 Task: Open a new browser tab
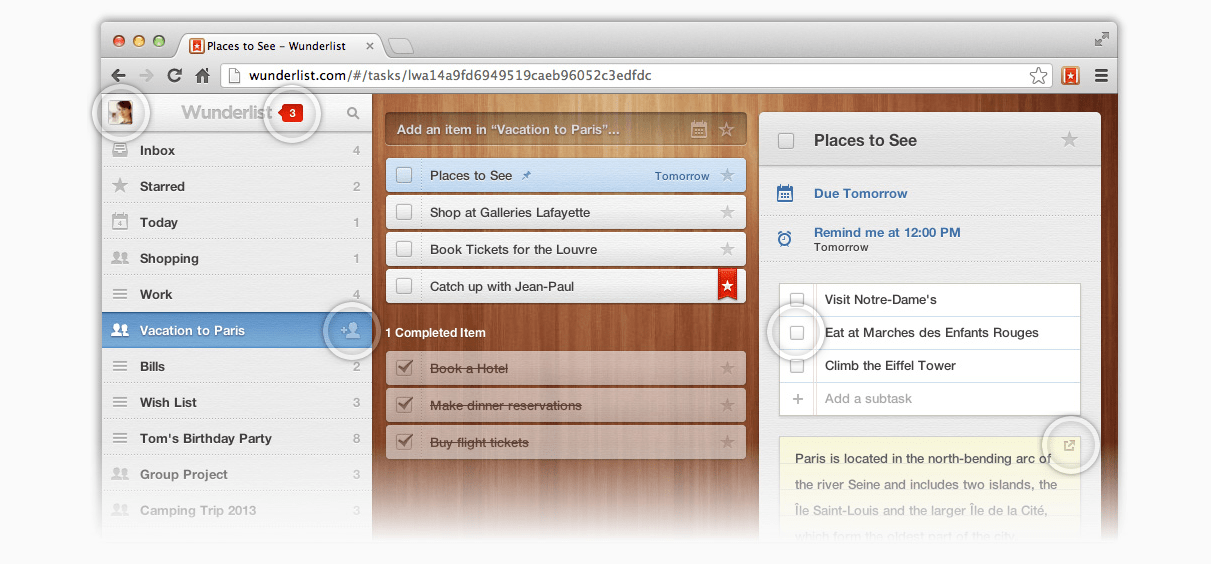click(400, 46)
